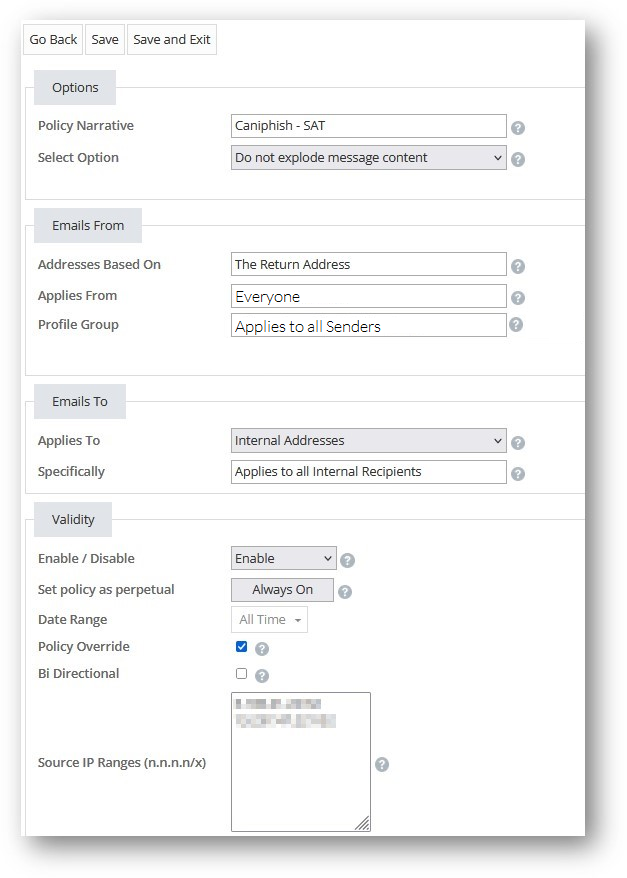Show help for the Applies To dropdown
The height and width of the screenshot is (878, 627).
pos(518,441)
